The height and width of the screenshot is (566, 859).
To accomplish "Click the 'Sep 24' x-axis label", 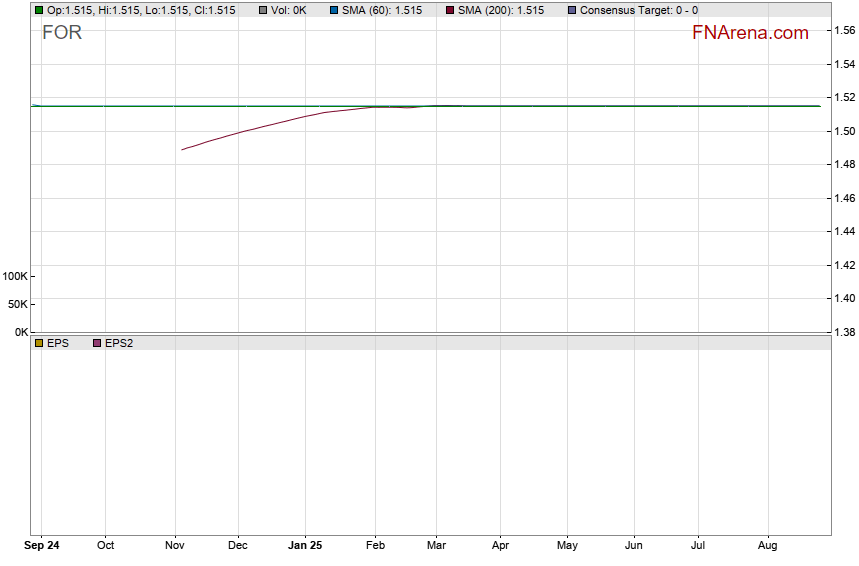I will [x=41, y=546].
